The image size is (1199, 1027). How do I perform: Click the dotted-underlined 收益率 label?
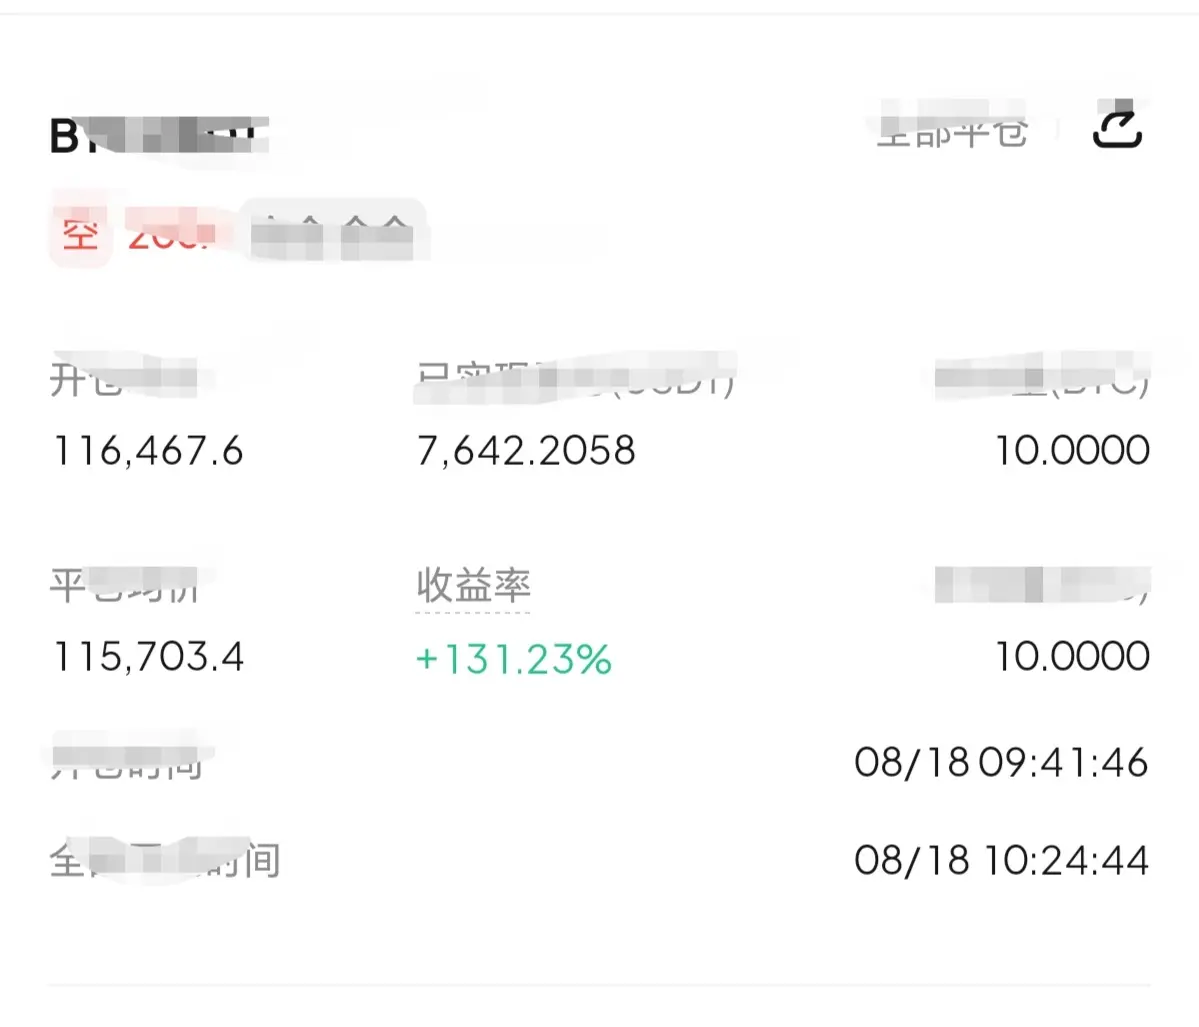(x=473, y=585)
